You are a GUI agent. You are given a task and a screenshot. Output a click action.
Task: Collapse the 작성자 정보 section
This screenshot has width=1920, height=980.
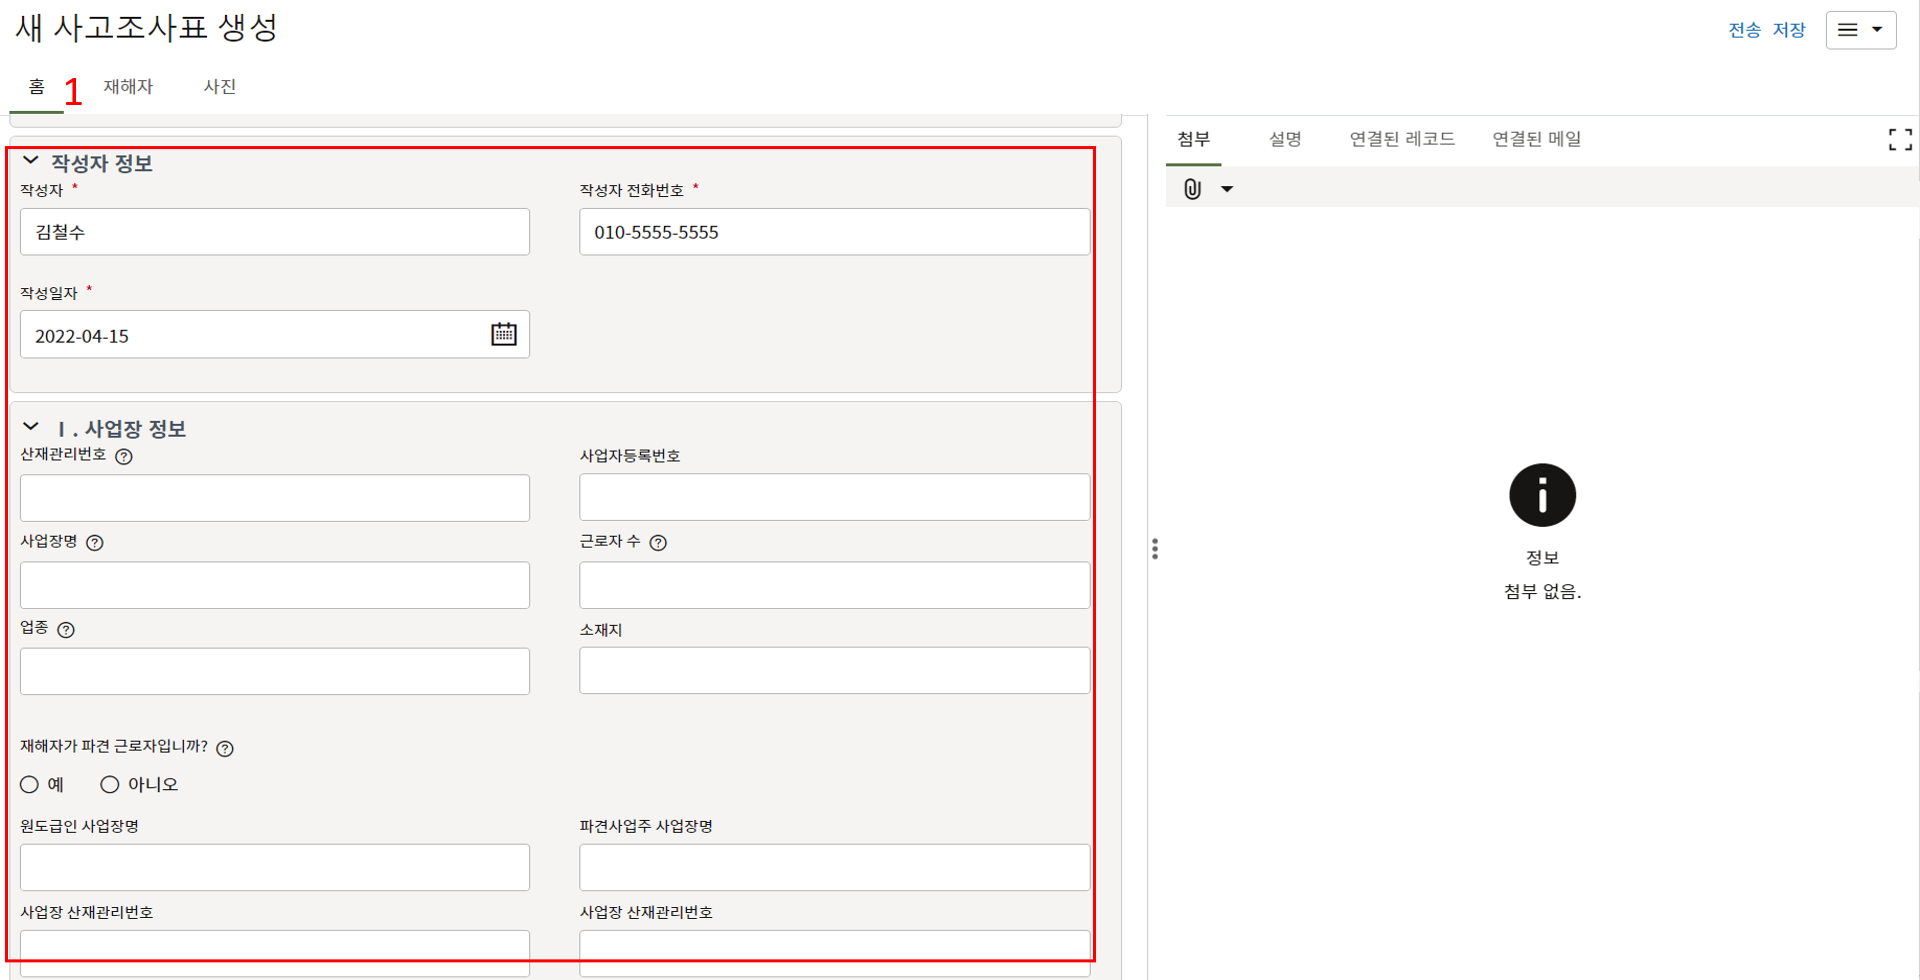31,161
